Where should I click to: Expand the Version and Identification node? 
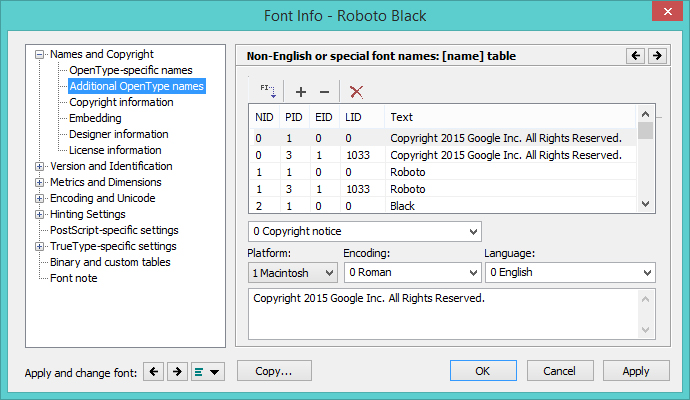click(40, 167)
